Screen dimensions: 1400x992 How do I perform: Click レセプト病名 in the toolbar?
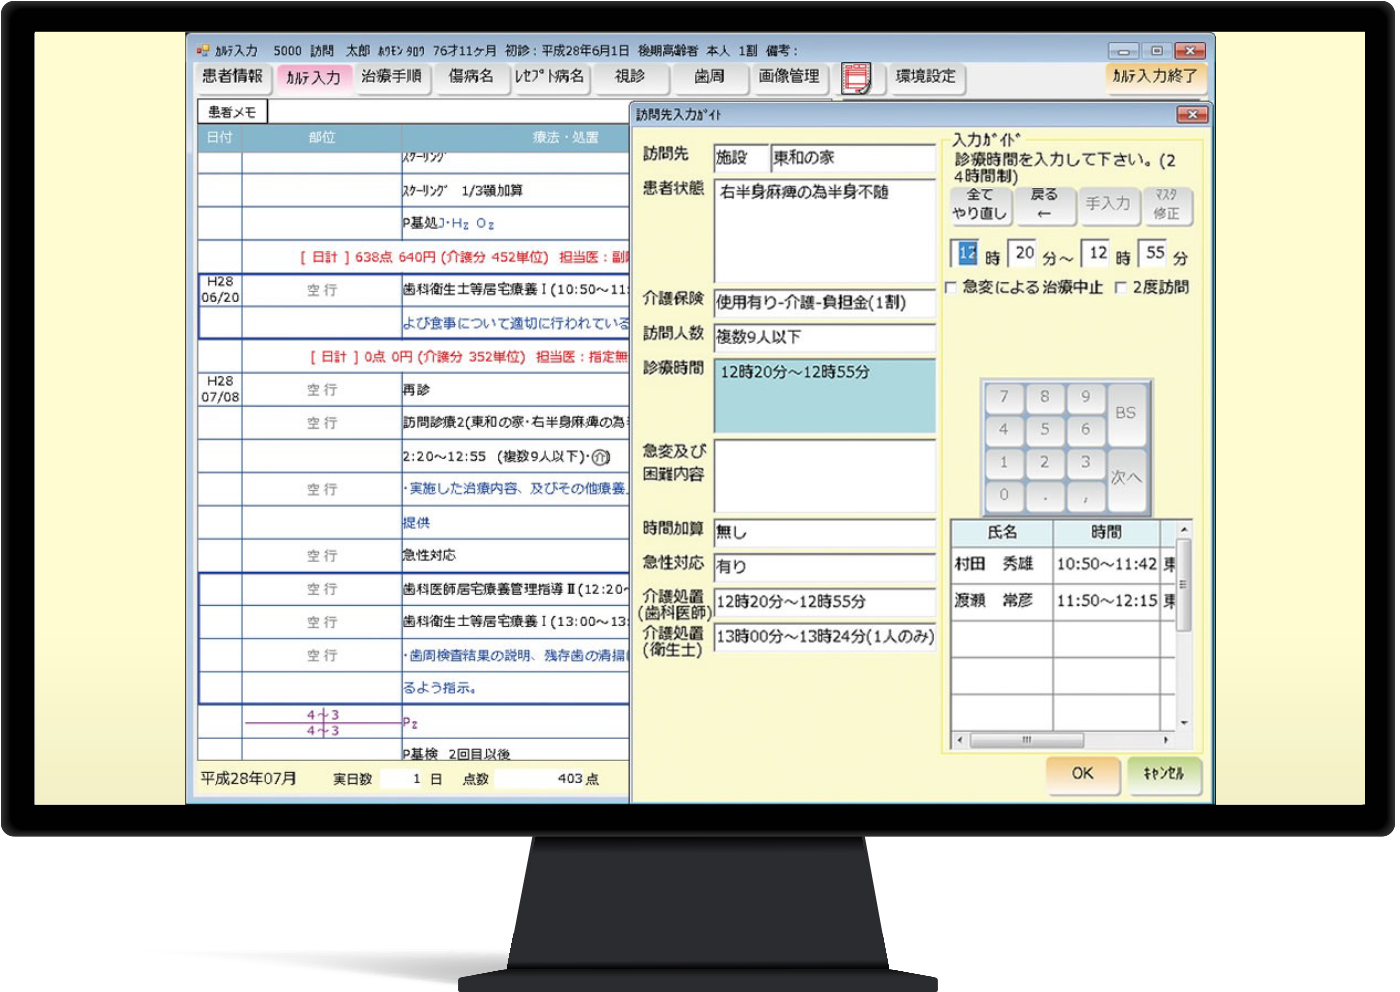click(550, 76)
